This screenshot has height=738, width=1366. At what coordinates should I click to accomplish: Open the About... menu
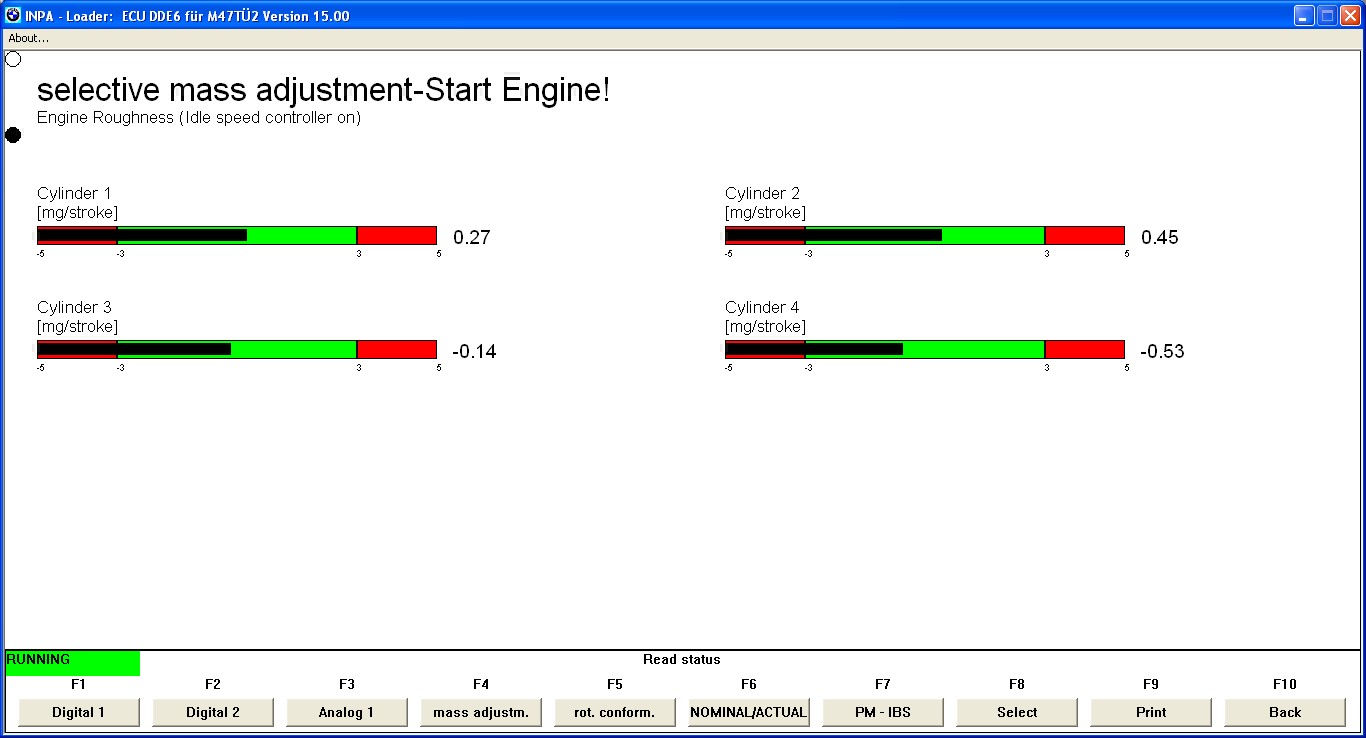[28, 38]
